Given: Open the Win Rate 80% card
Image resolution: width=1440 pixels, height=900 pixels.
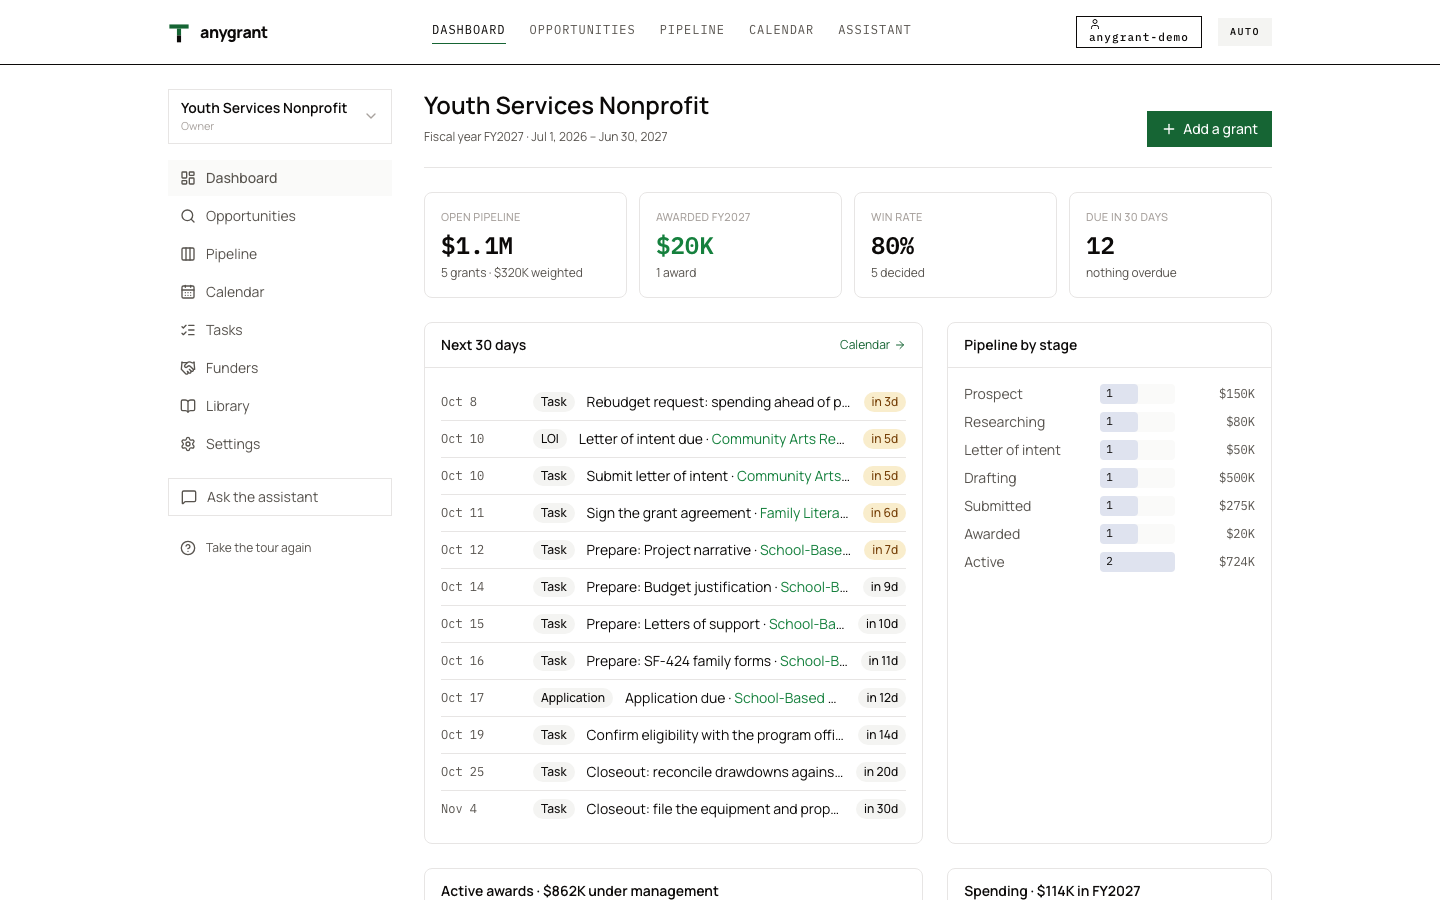Looking at the screenshot, I should pyautogui.click(x=955, y=245).
